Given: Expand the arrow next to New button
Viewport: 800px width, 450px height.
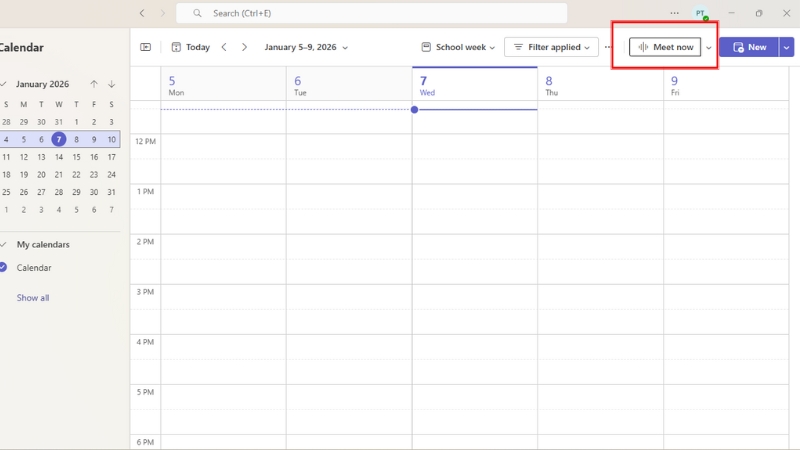Looking at the screenshot, I should pyautogui.click(x=786, y=47).
